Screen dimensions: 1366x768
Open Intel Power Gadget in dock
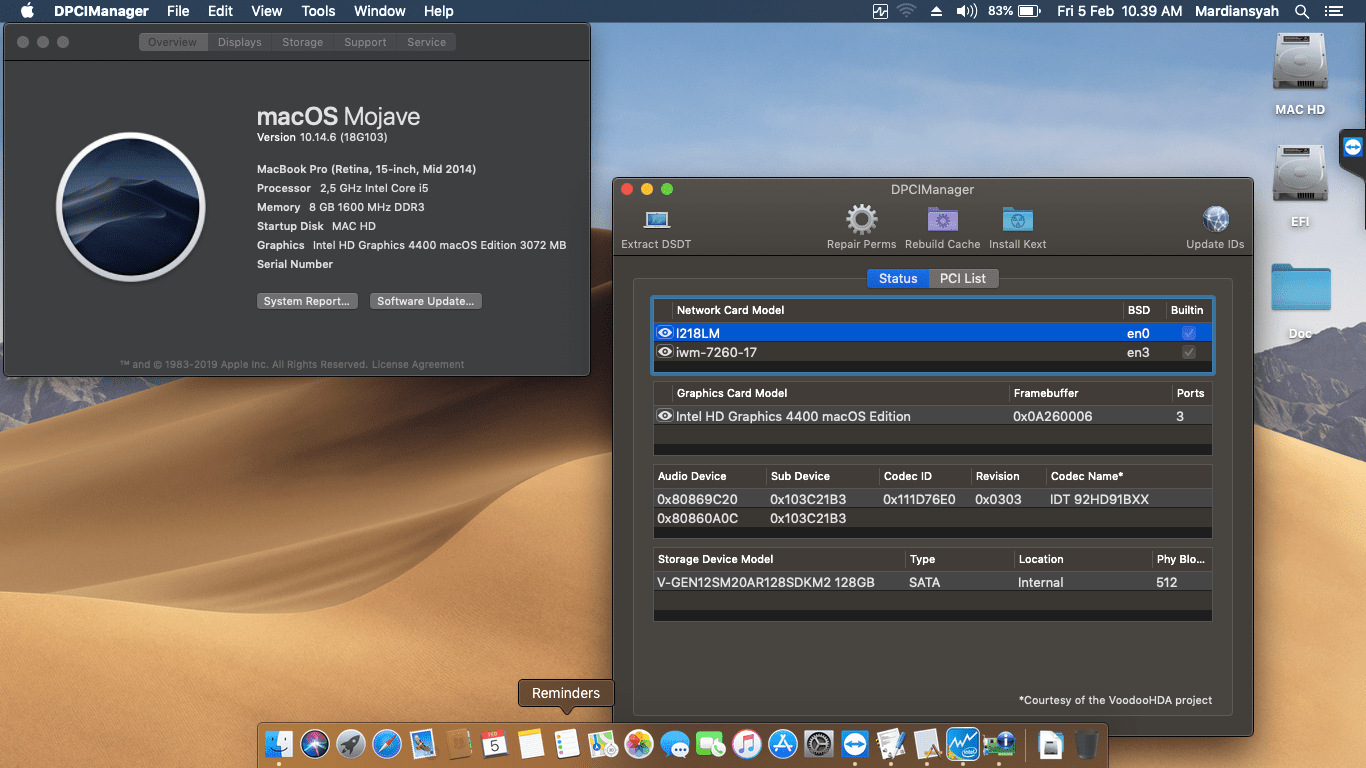point(963,743)
